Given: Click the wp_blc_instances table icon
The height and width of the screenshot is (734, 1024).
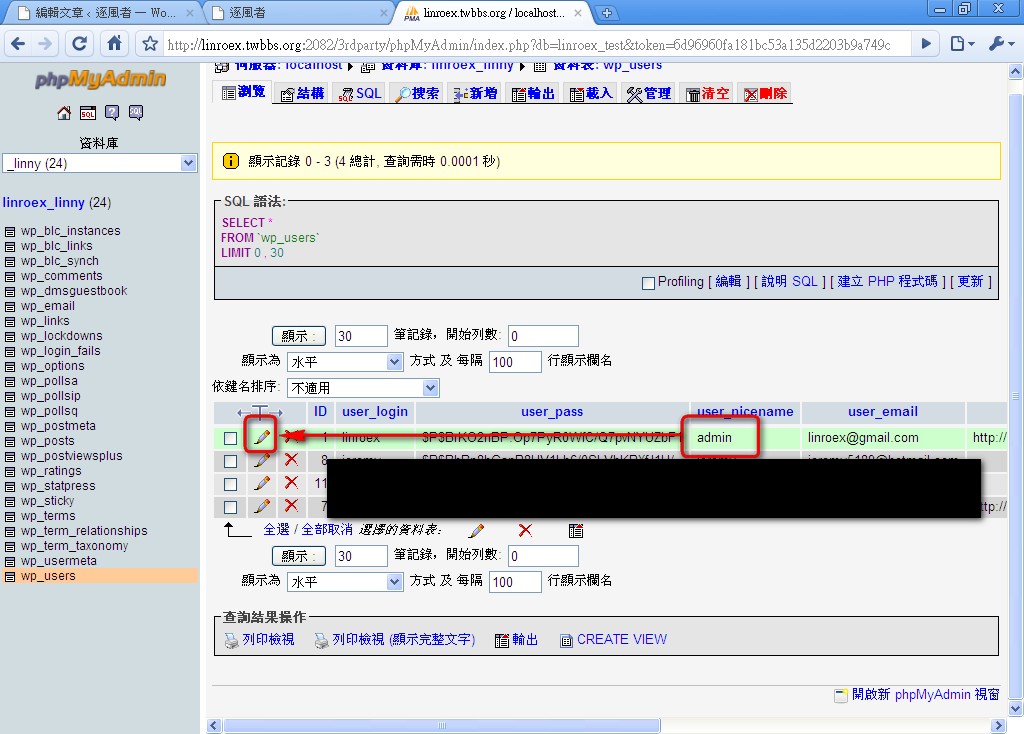Looking at the screenshot, I should [10, 232].
